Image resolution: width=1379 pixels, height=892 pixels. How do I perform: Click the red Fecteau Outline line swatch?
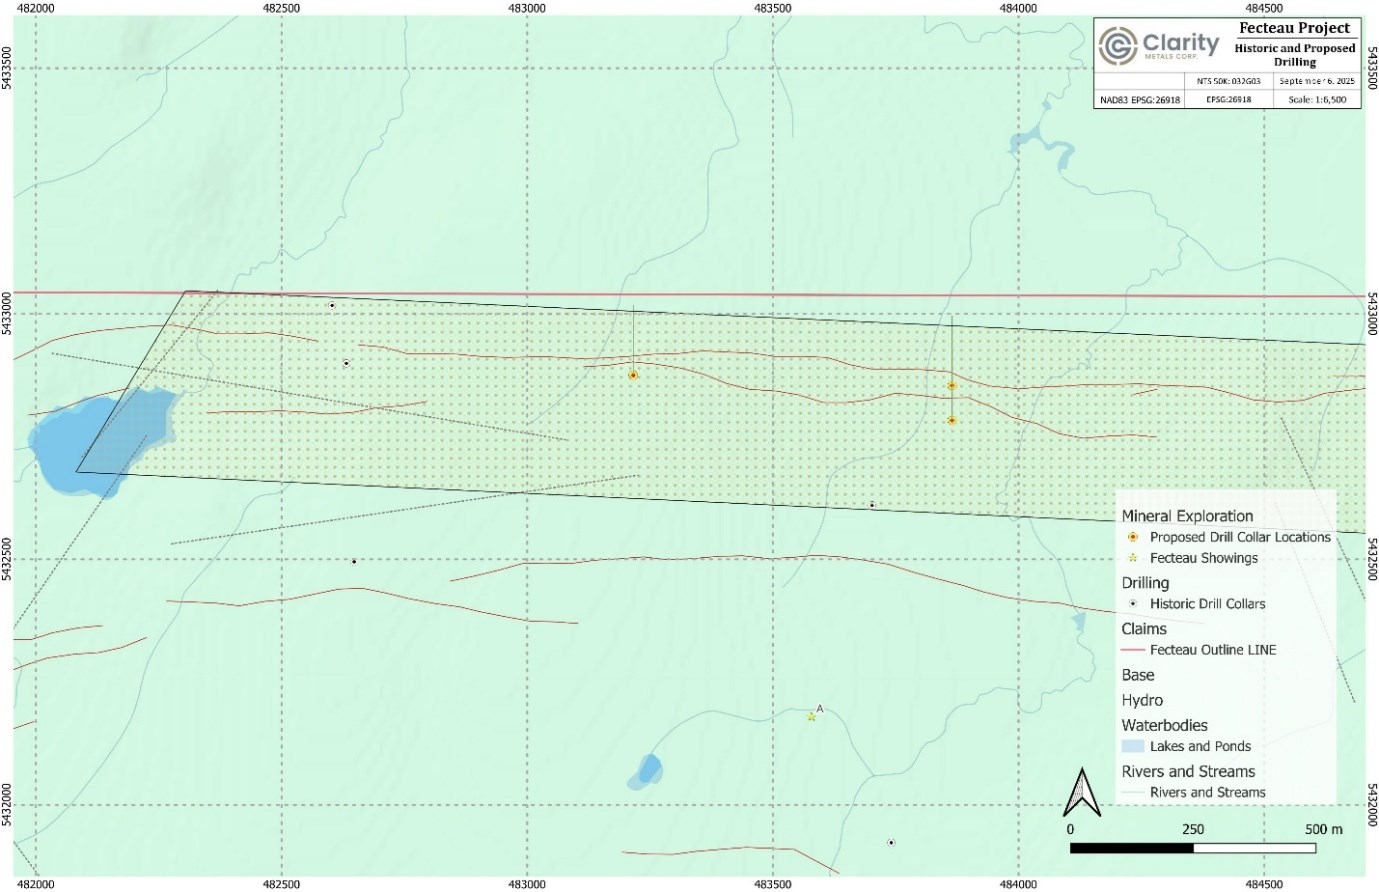tap(1133, 650)
